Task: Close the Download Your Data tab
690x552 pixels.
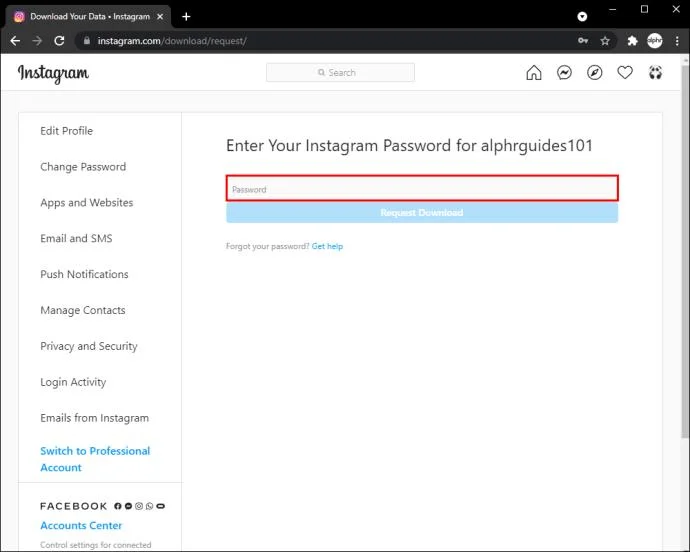Action: 160,17
